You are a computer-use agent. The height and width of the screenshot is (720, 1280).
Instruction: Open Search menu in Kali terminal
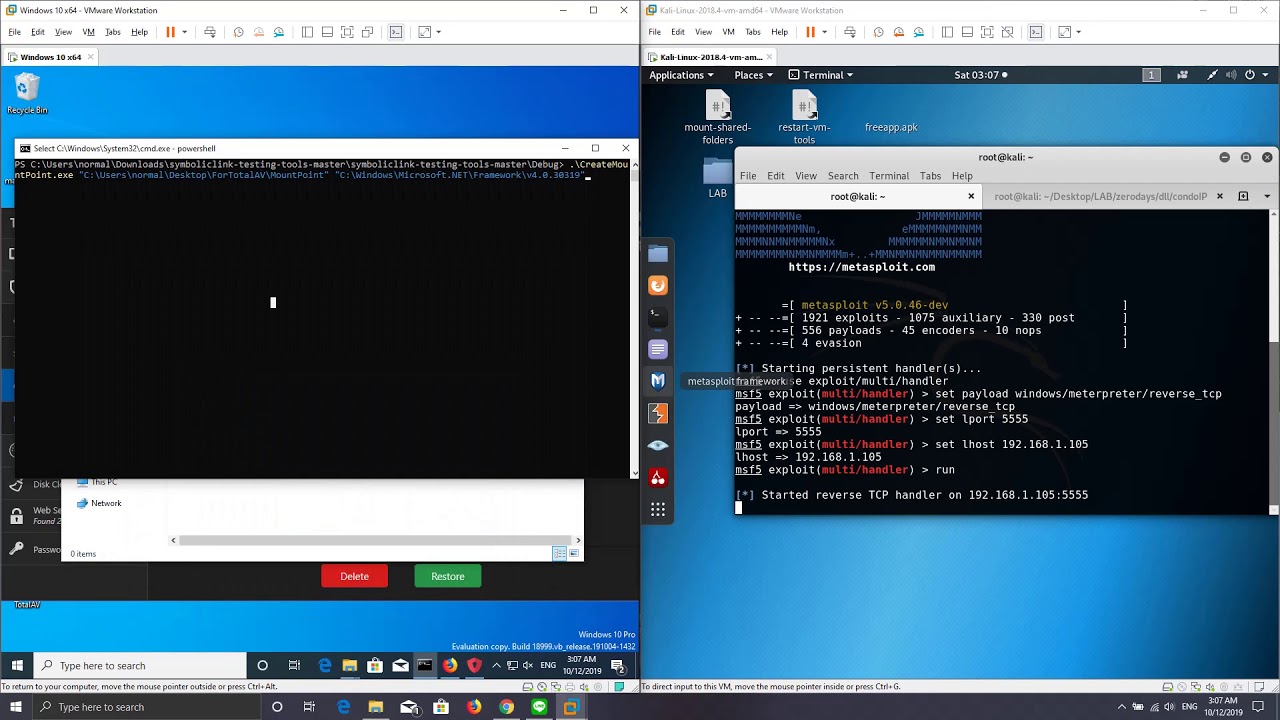point(843,176)
